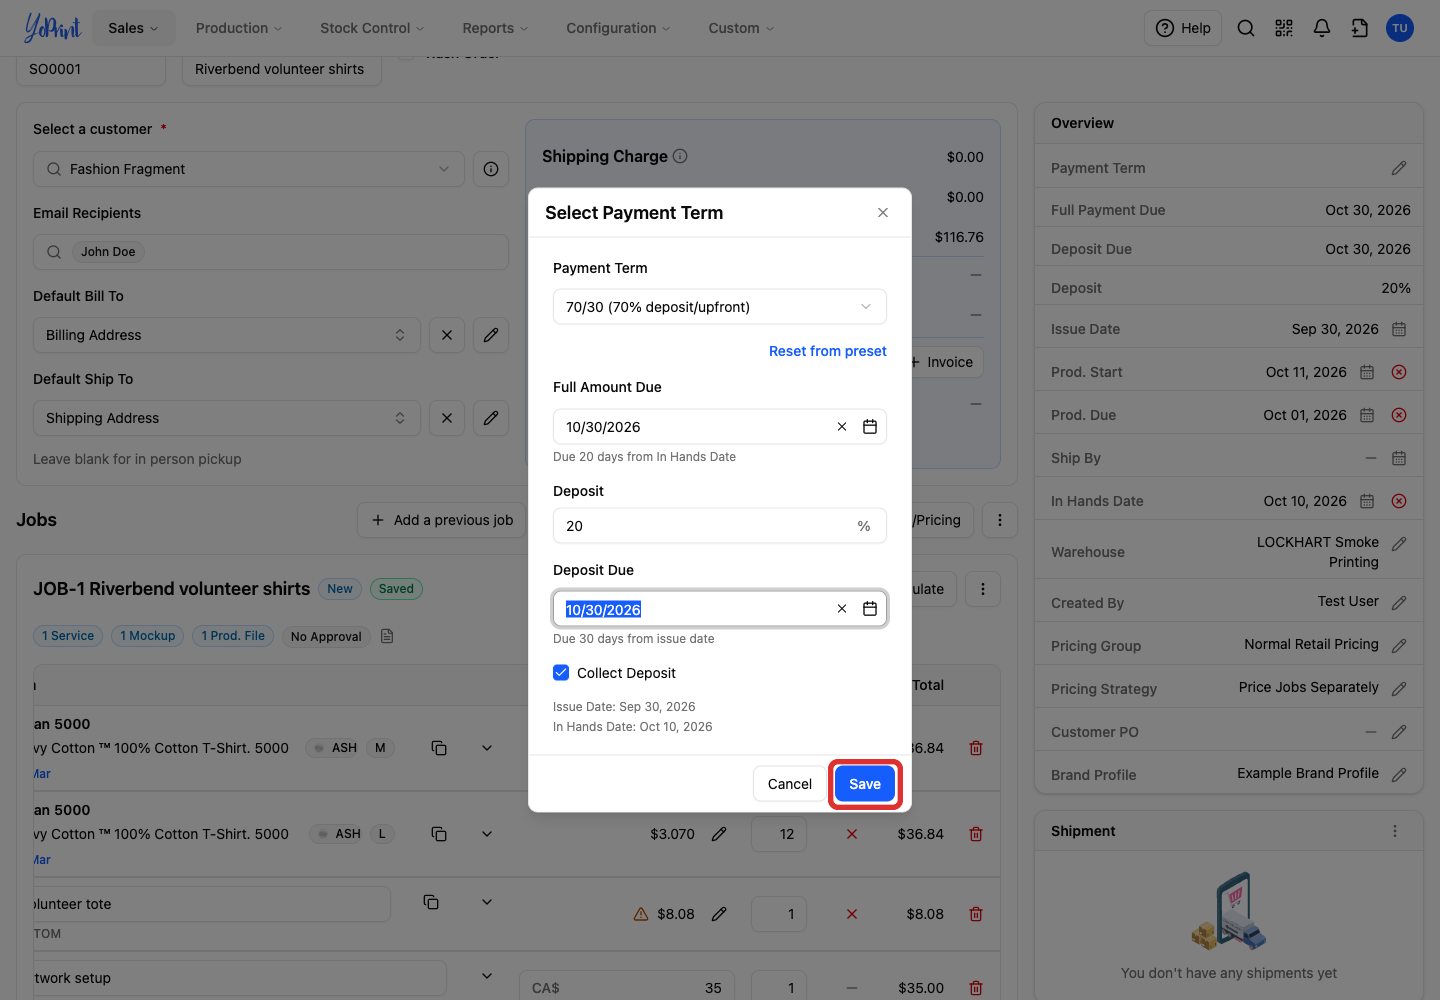Open the Stock Control menu

click(372, 28)
